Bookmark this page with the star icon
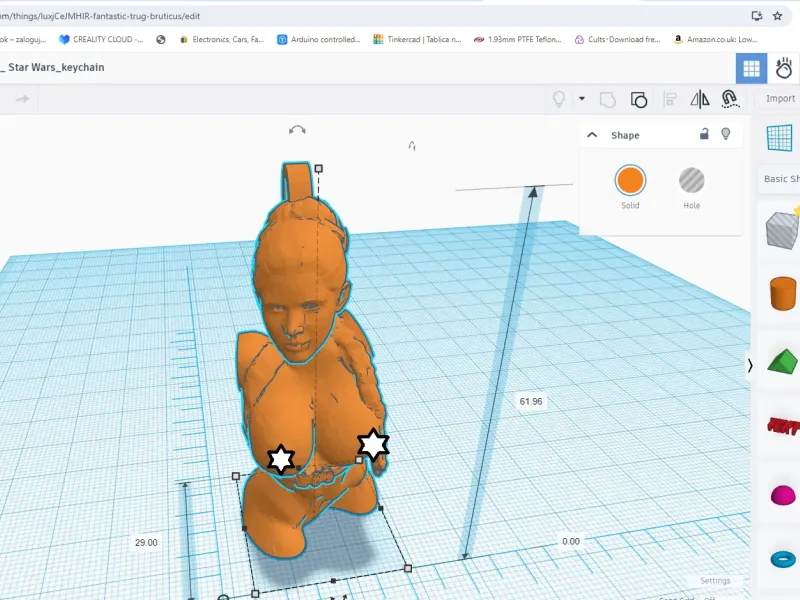Screen dimensions: 800x600 click(778, 16)
